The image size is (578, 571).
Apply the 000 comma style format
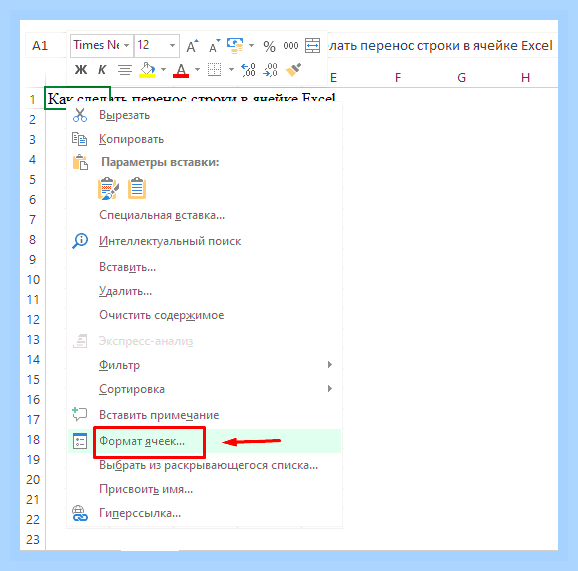pyautogui.click(x=290, y=46)
